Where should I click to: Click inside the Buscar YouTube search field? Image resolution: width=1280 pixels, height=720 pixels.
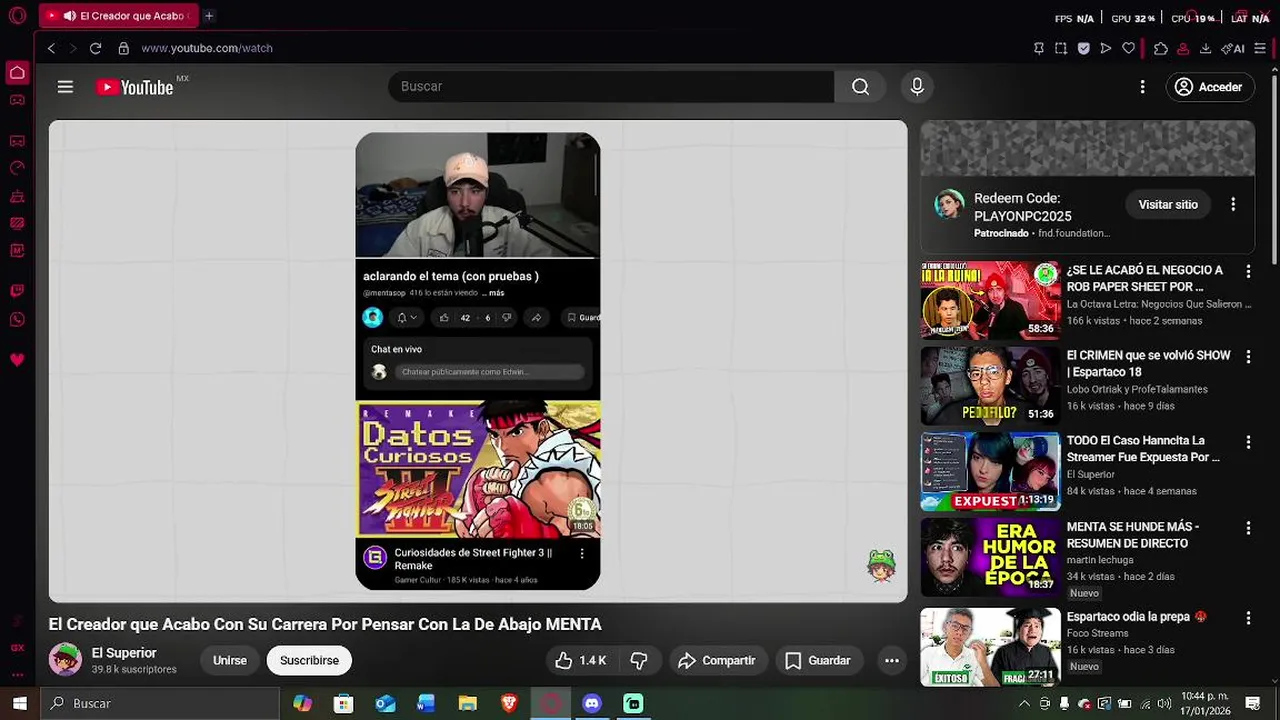pyautogui.click(x=610, y=87)
